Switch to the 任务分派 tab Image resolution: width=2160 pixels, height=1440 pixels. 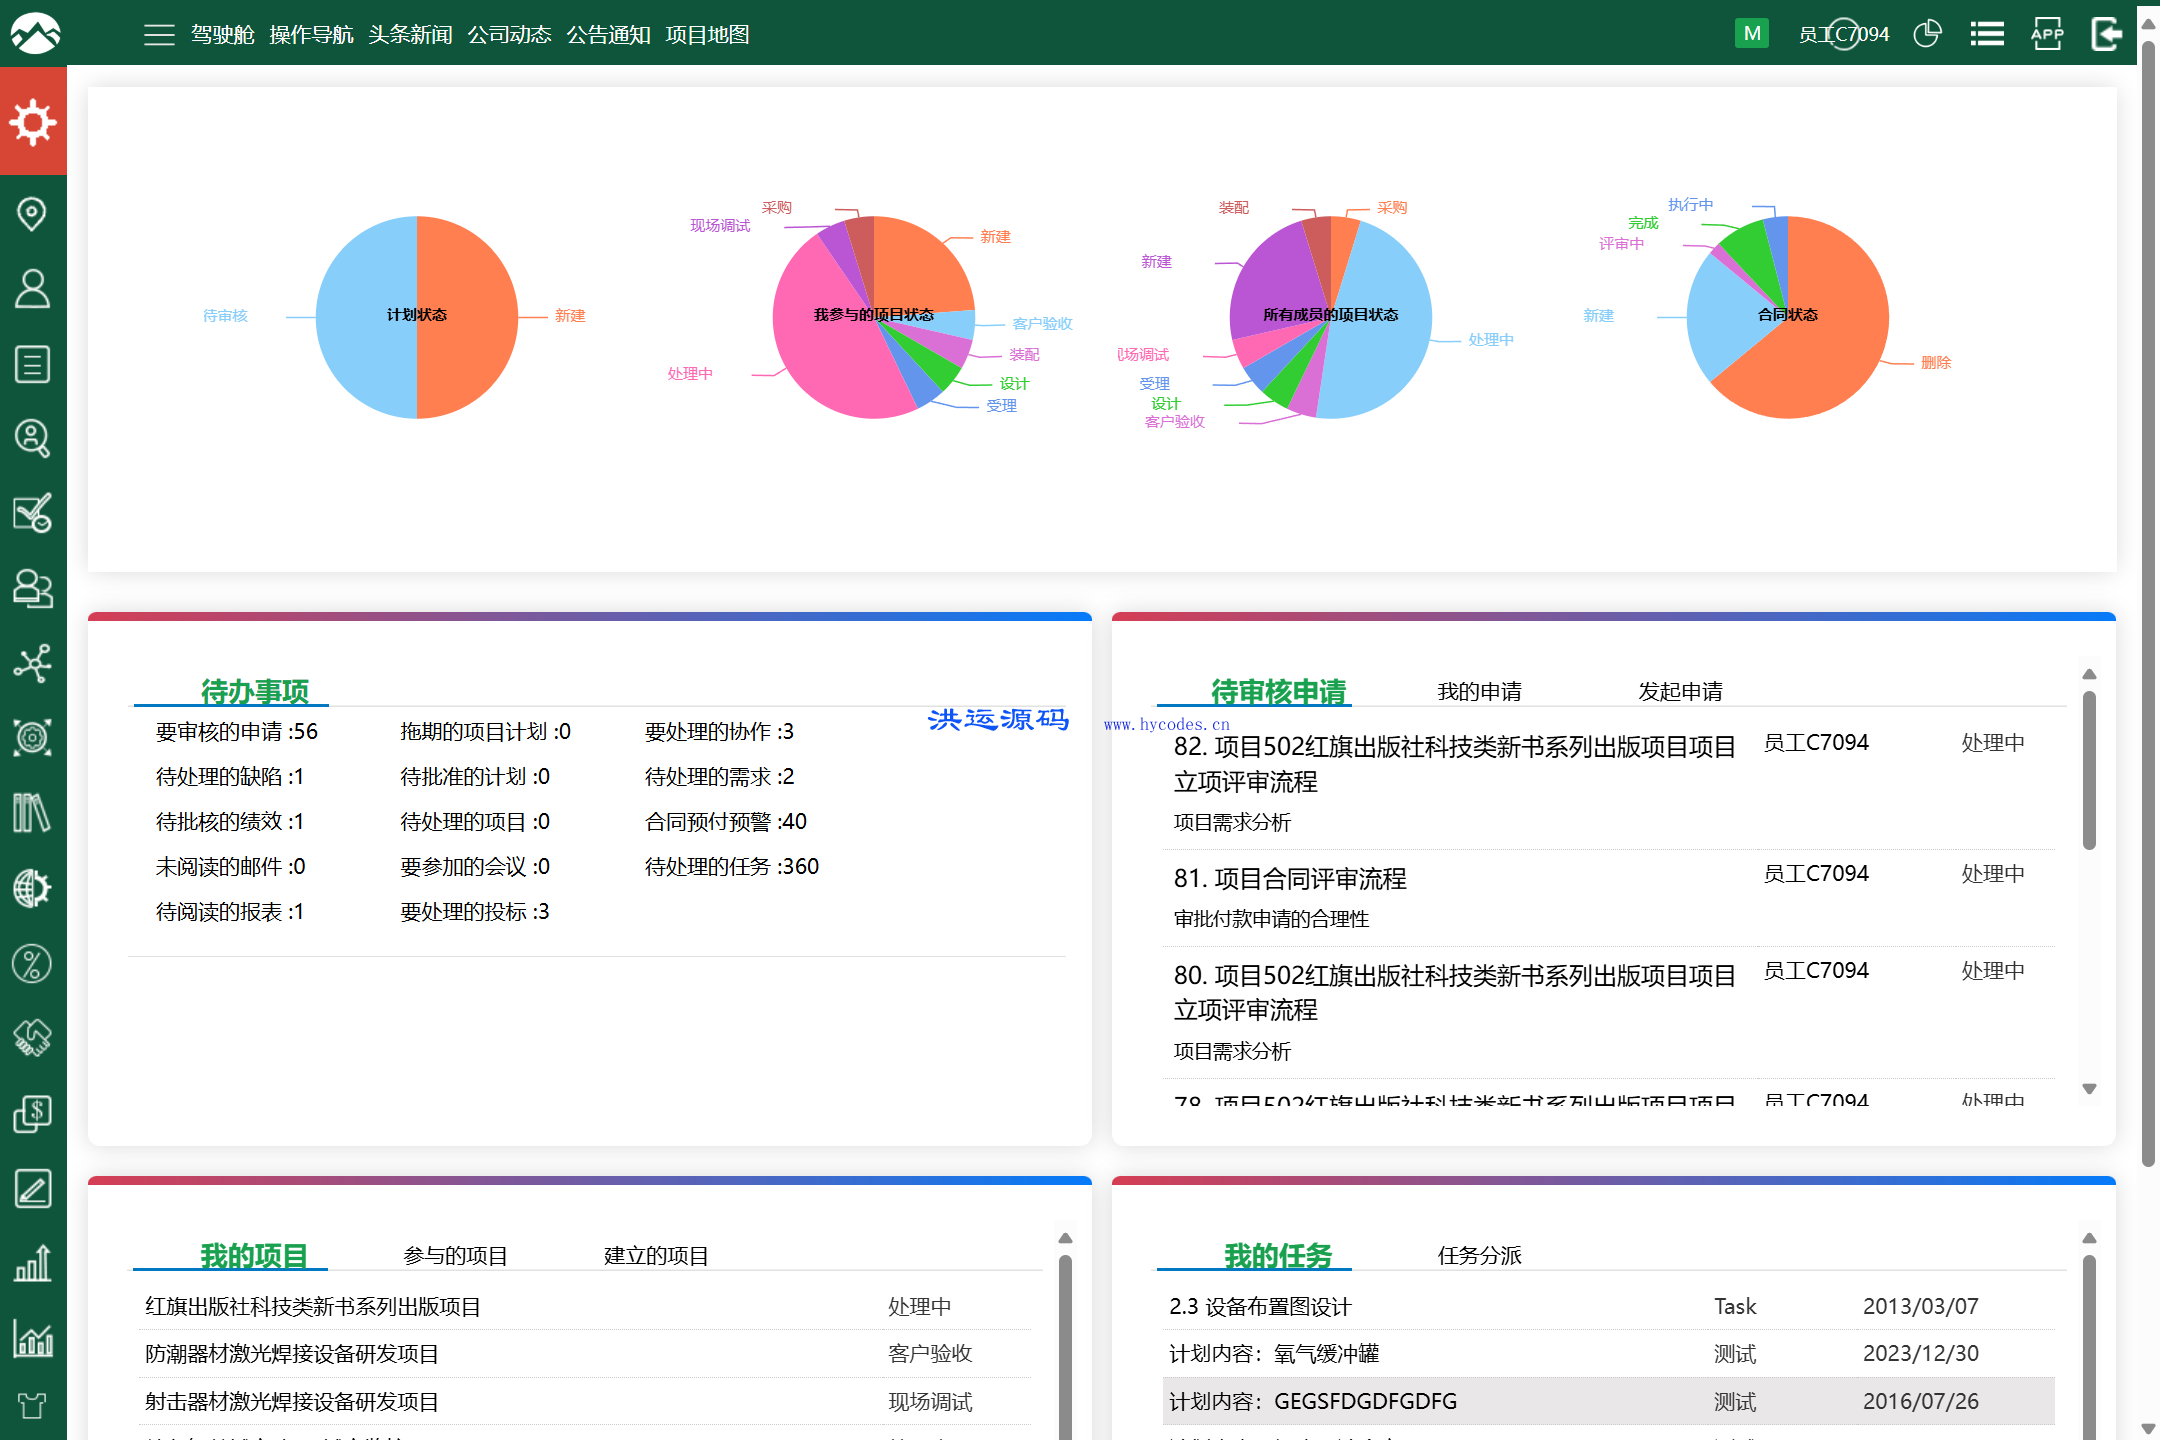[1479, 1255]
